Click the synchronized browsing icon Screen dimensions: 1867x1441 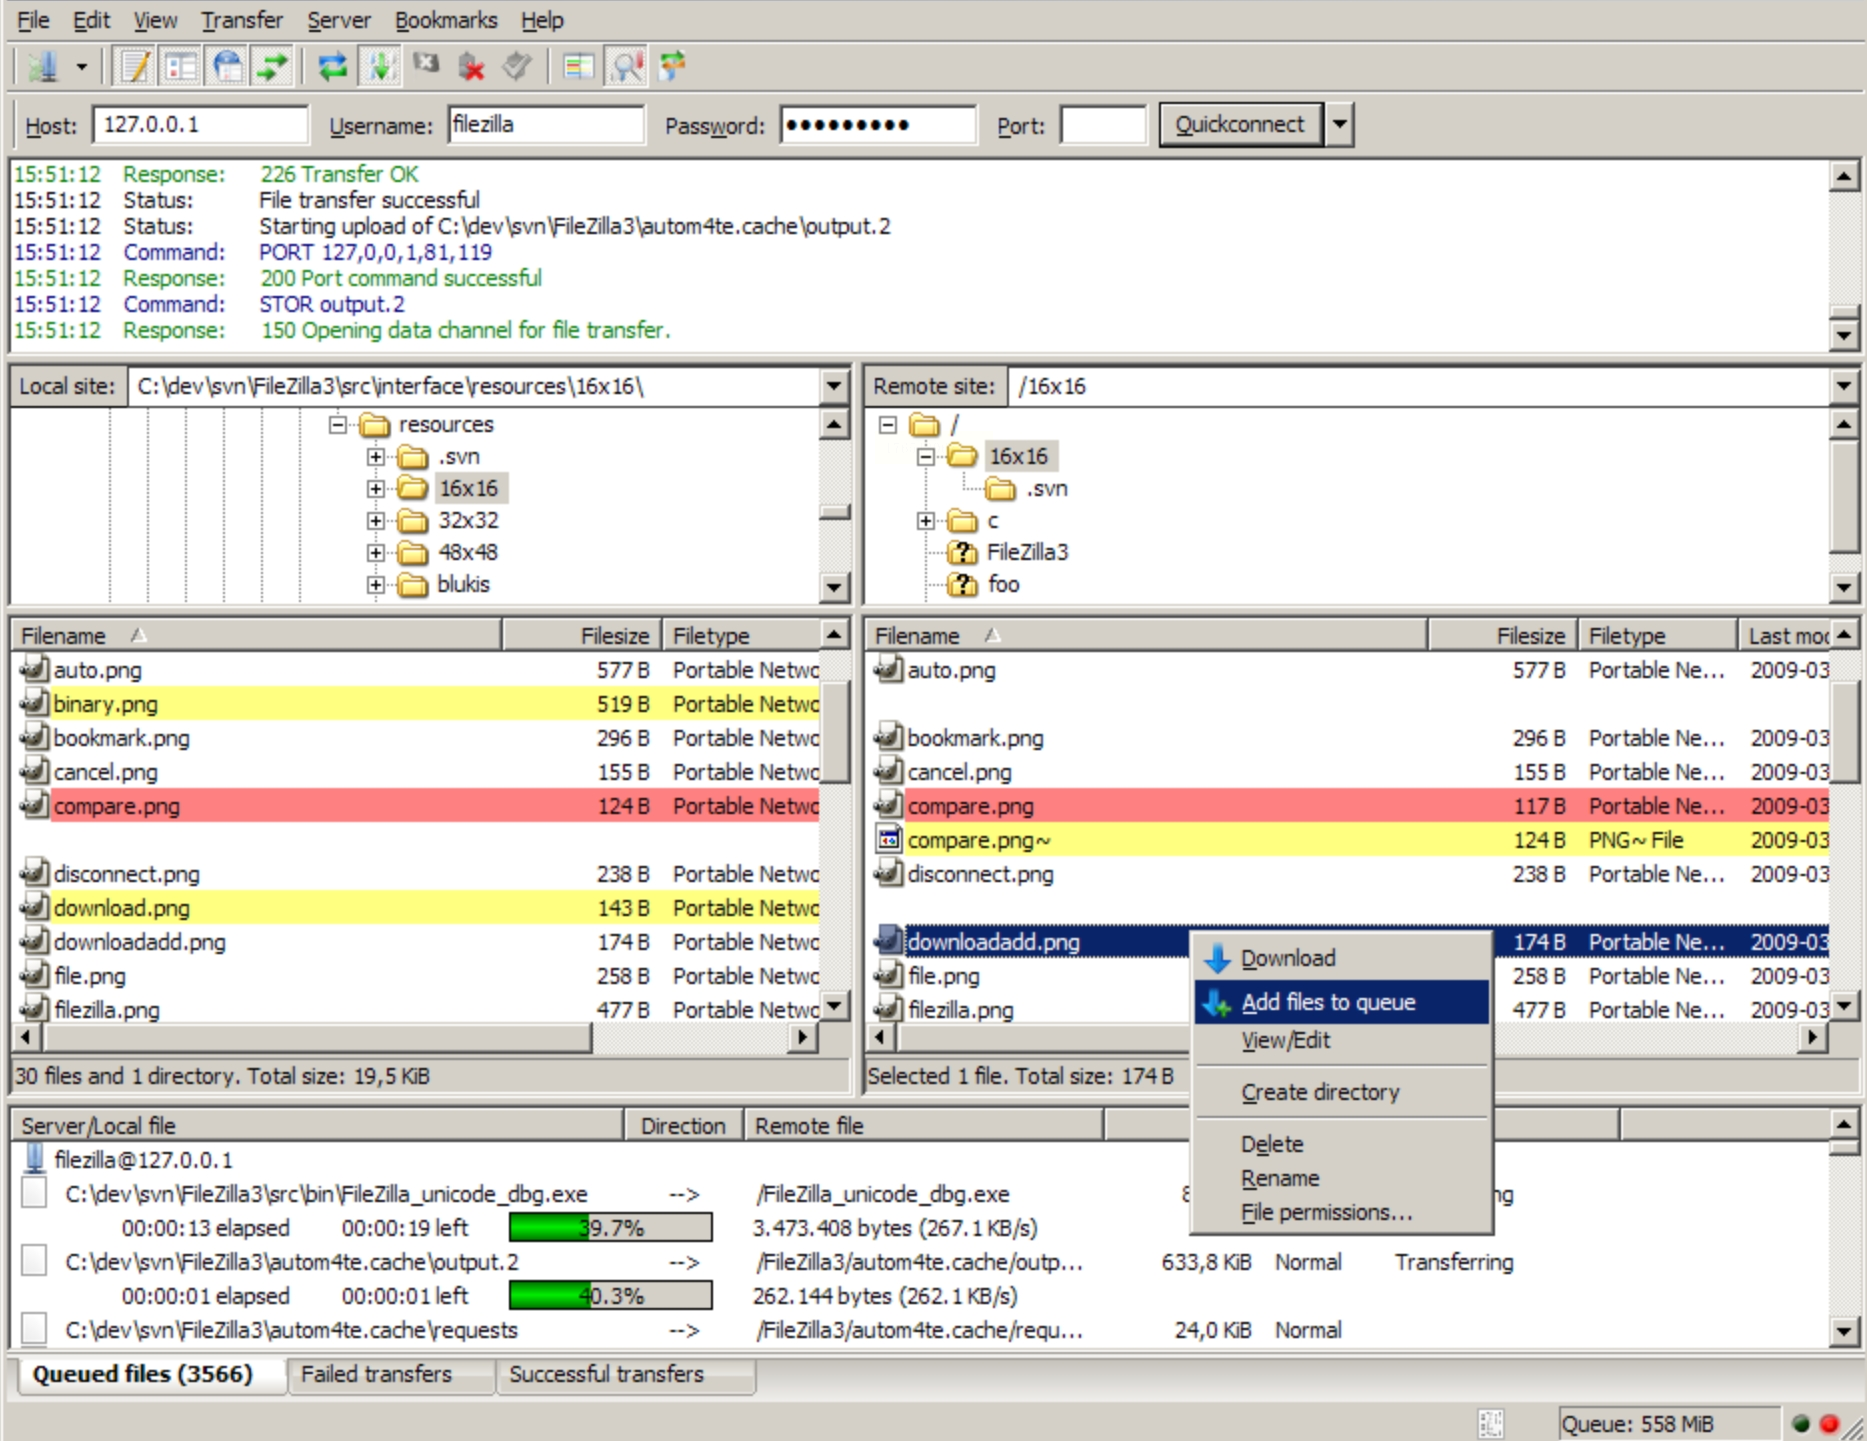click(673, 67)
